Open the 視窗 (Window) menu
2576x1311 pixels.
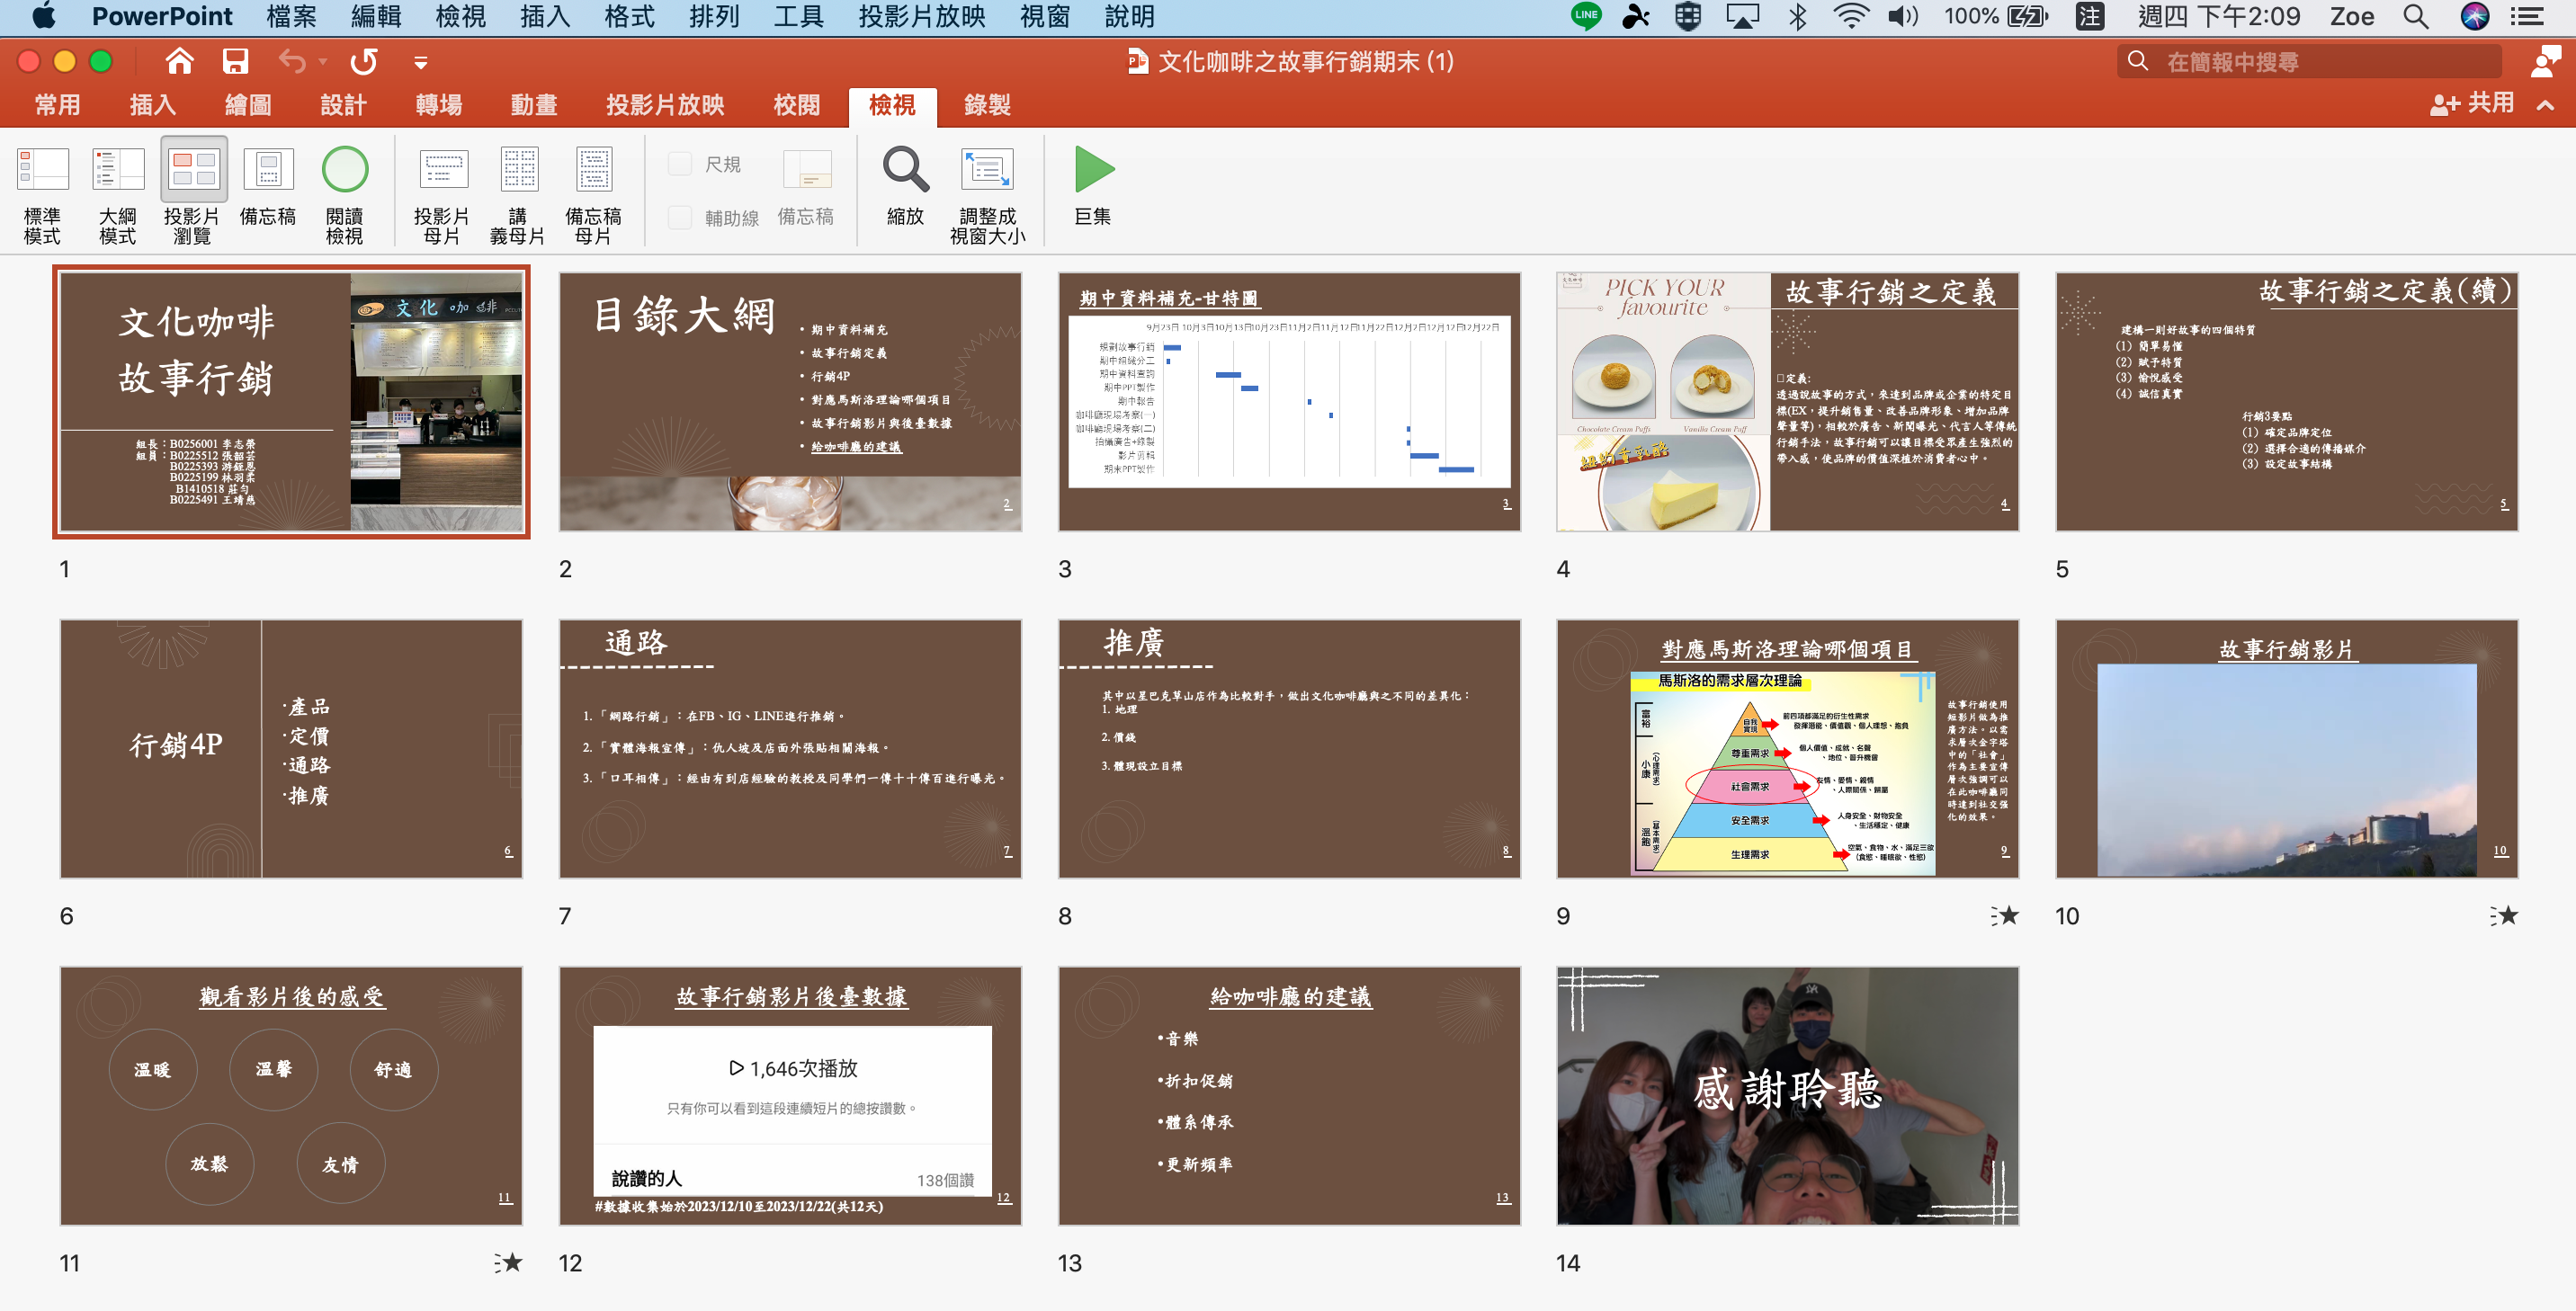(x=1044, y=16)
